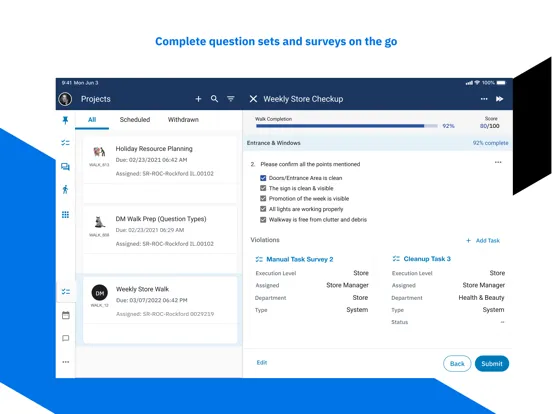The height and width of the screenshot is (414, 552).
Task: Click the Submit button
Action: coord(492,364)
